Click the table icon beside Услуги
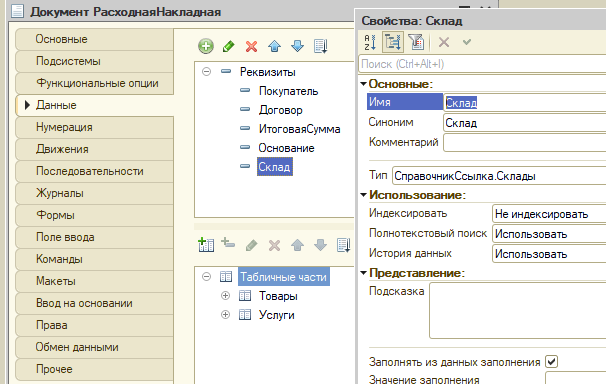The width and height of the screenshot is (606, 384). 245,315
